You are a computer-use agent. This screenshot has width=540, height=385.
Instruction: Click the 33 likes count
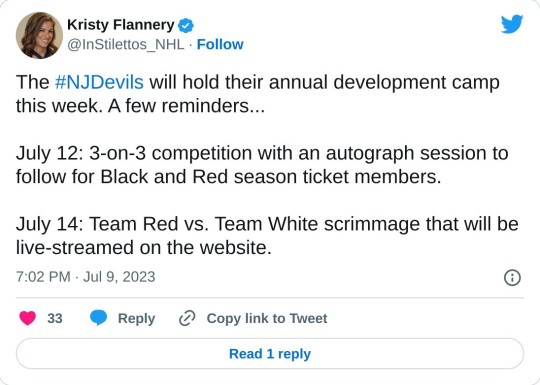[x=55, y=318]
